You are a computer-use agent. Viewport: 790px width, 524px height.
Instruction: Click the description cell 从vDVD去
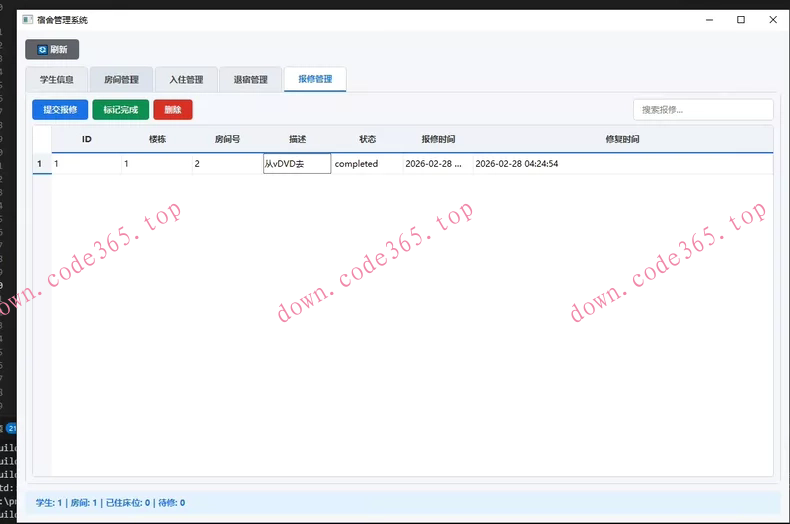point(297,164)
